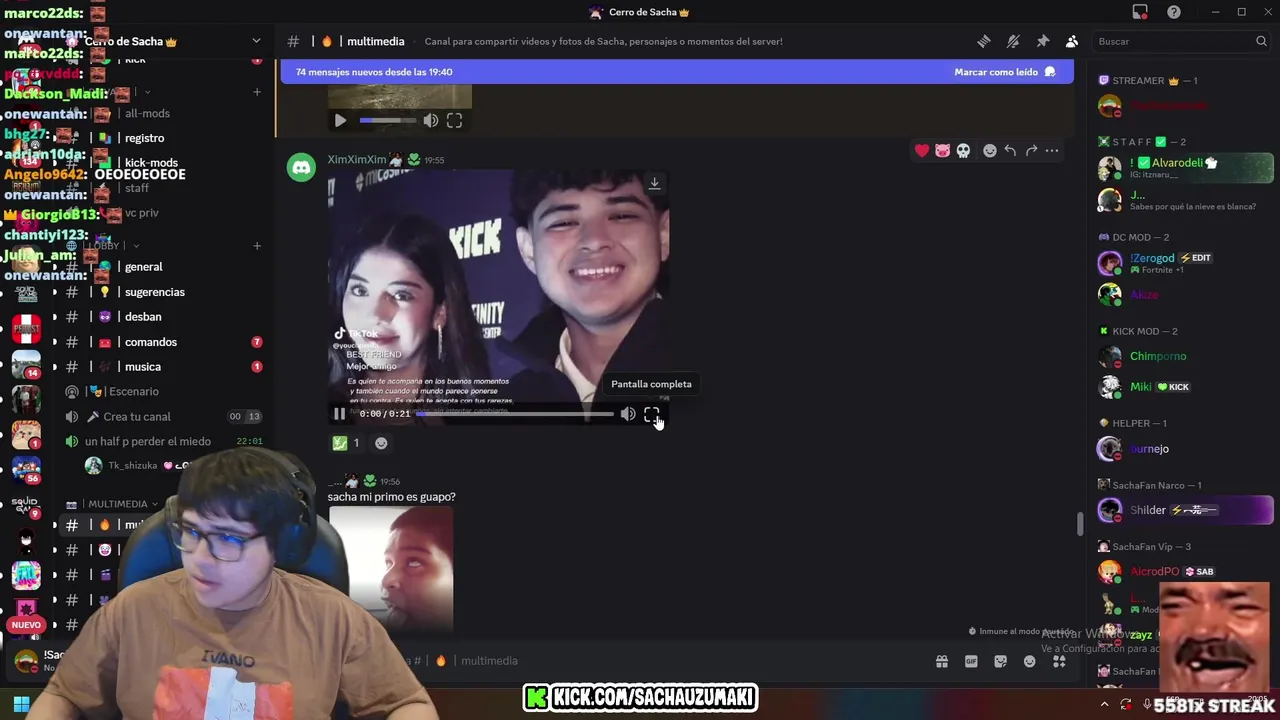Screen dimensions: 1280x720
Task: Fullscreen the upper video attachment
Action: (x=454, y=121)
